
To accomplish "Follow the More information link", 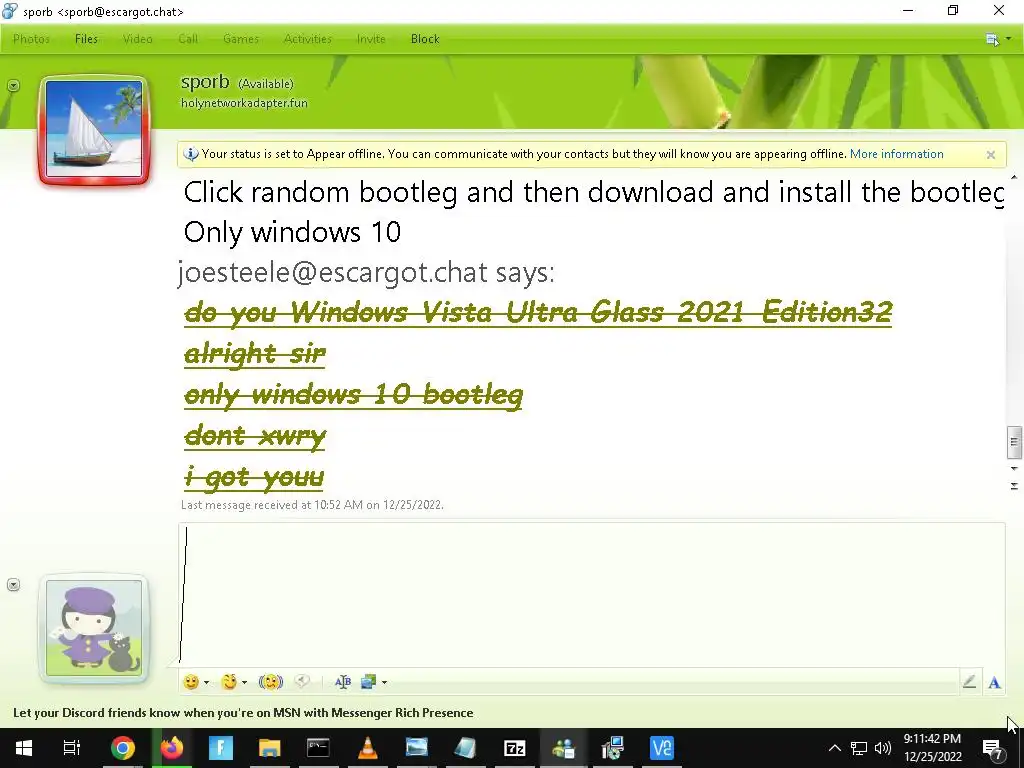I will coord(897,154).
